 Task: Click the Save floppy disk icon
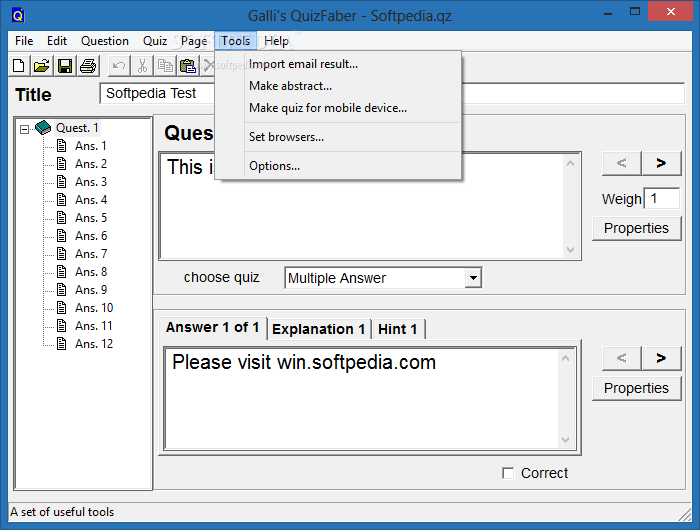click(x=65, y=66)
